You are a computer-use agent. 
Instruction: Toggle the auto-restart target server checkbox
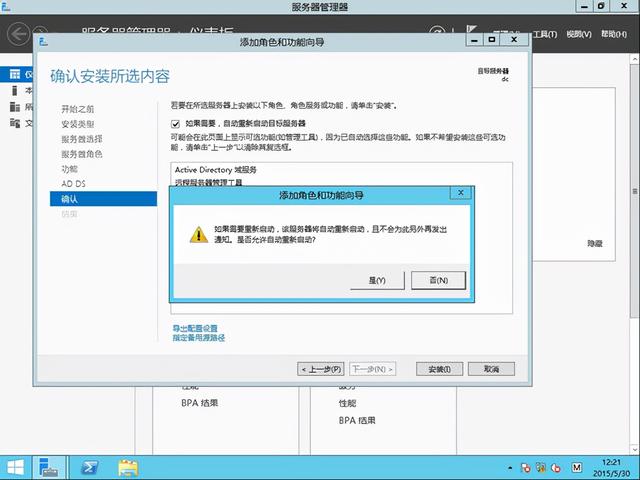[x=176, y=124]
